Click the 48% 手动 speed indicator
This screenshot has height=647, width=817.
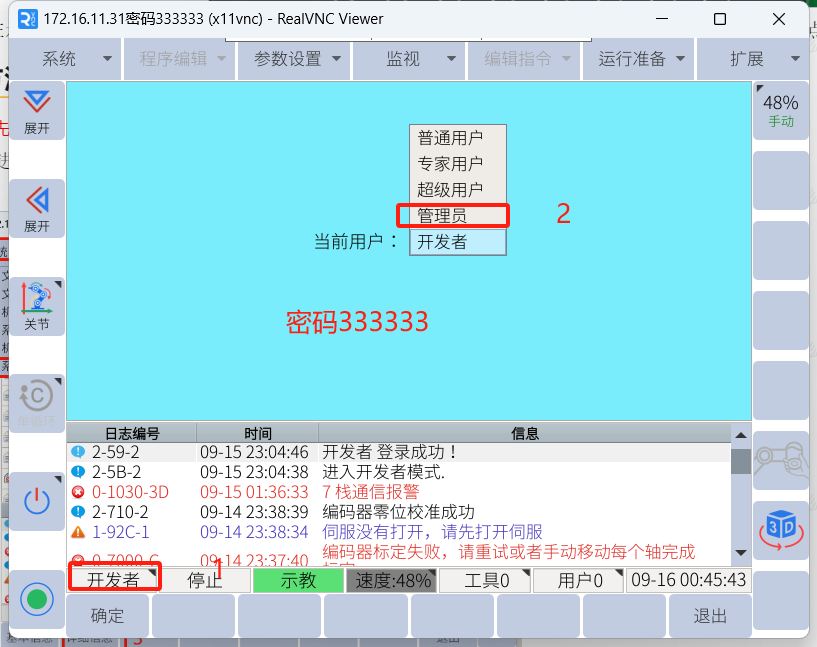point(780,110)
